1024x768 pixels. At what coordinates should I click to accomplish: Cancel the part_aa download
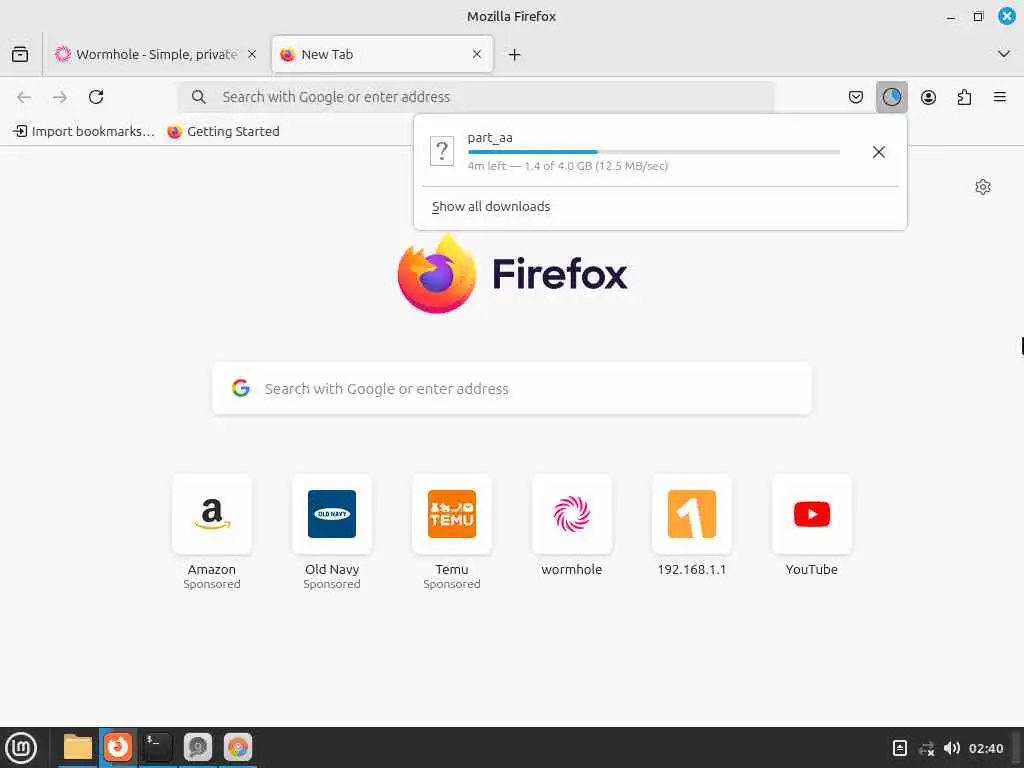point(879,152)
